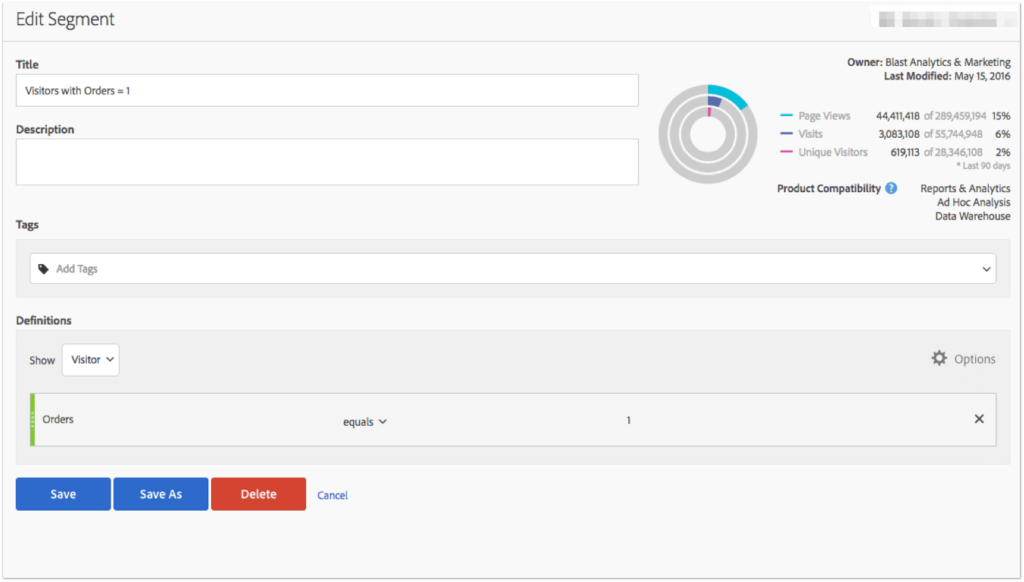
Task: Grab the green drag handle on Orders rule
Action: pos(33,420)
